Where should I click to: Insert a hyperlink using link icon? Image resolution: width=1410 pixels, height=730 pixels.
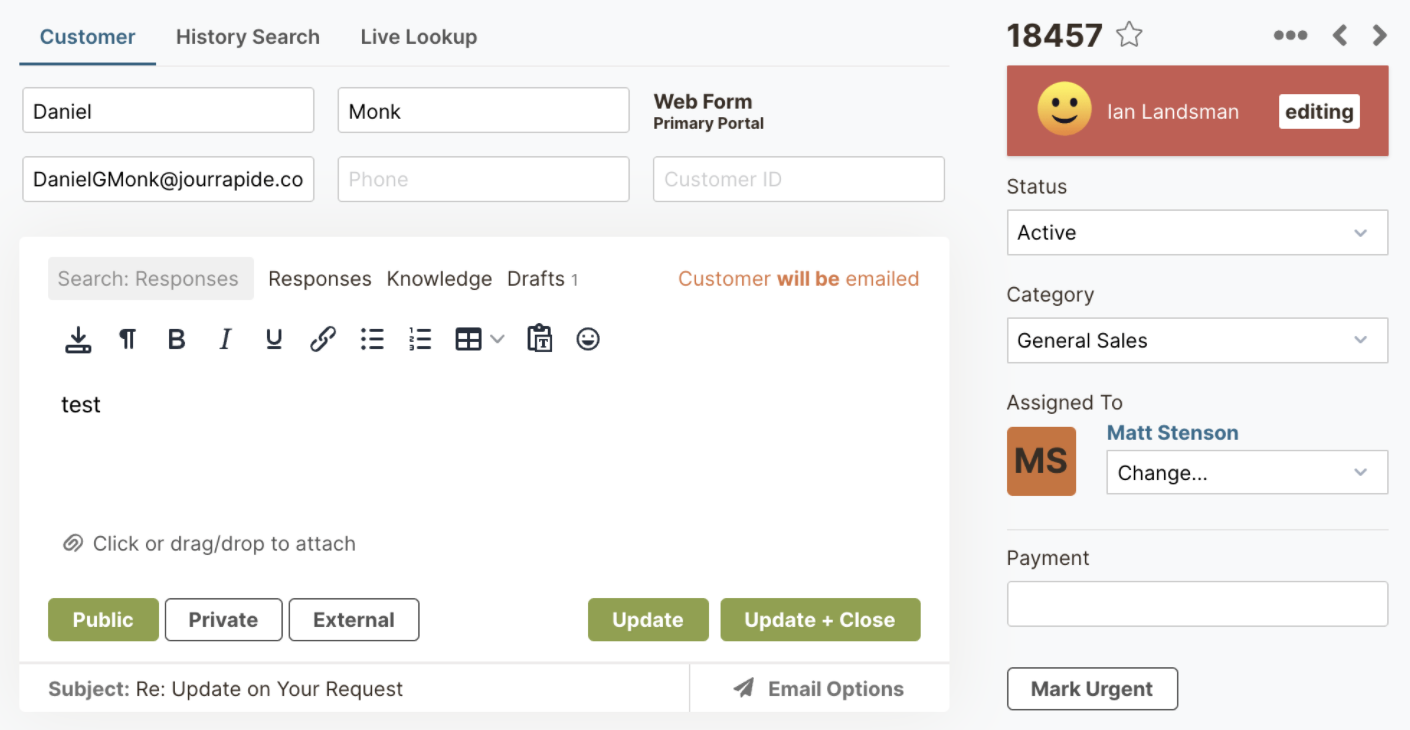(x=322, y=340)
